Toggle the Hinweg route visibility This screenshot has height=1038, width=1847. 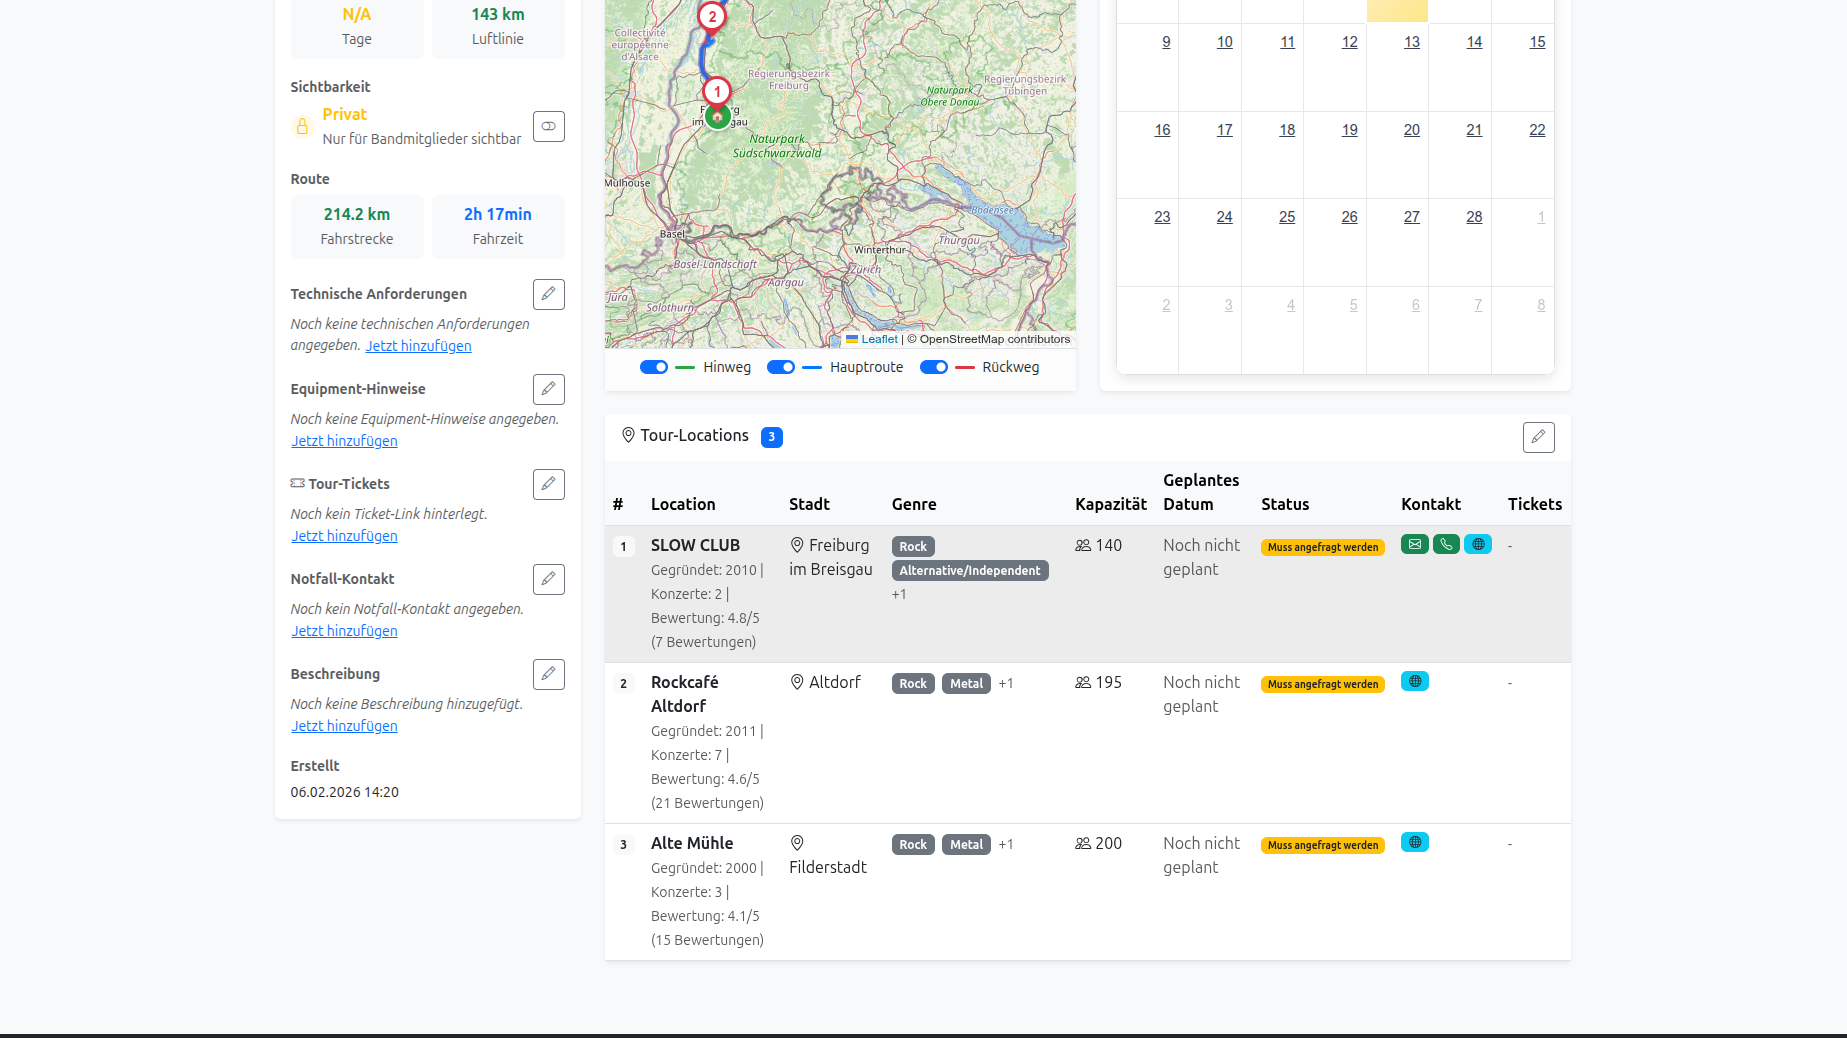tap(653, 367)
